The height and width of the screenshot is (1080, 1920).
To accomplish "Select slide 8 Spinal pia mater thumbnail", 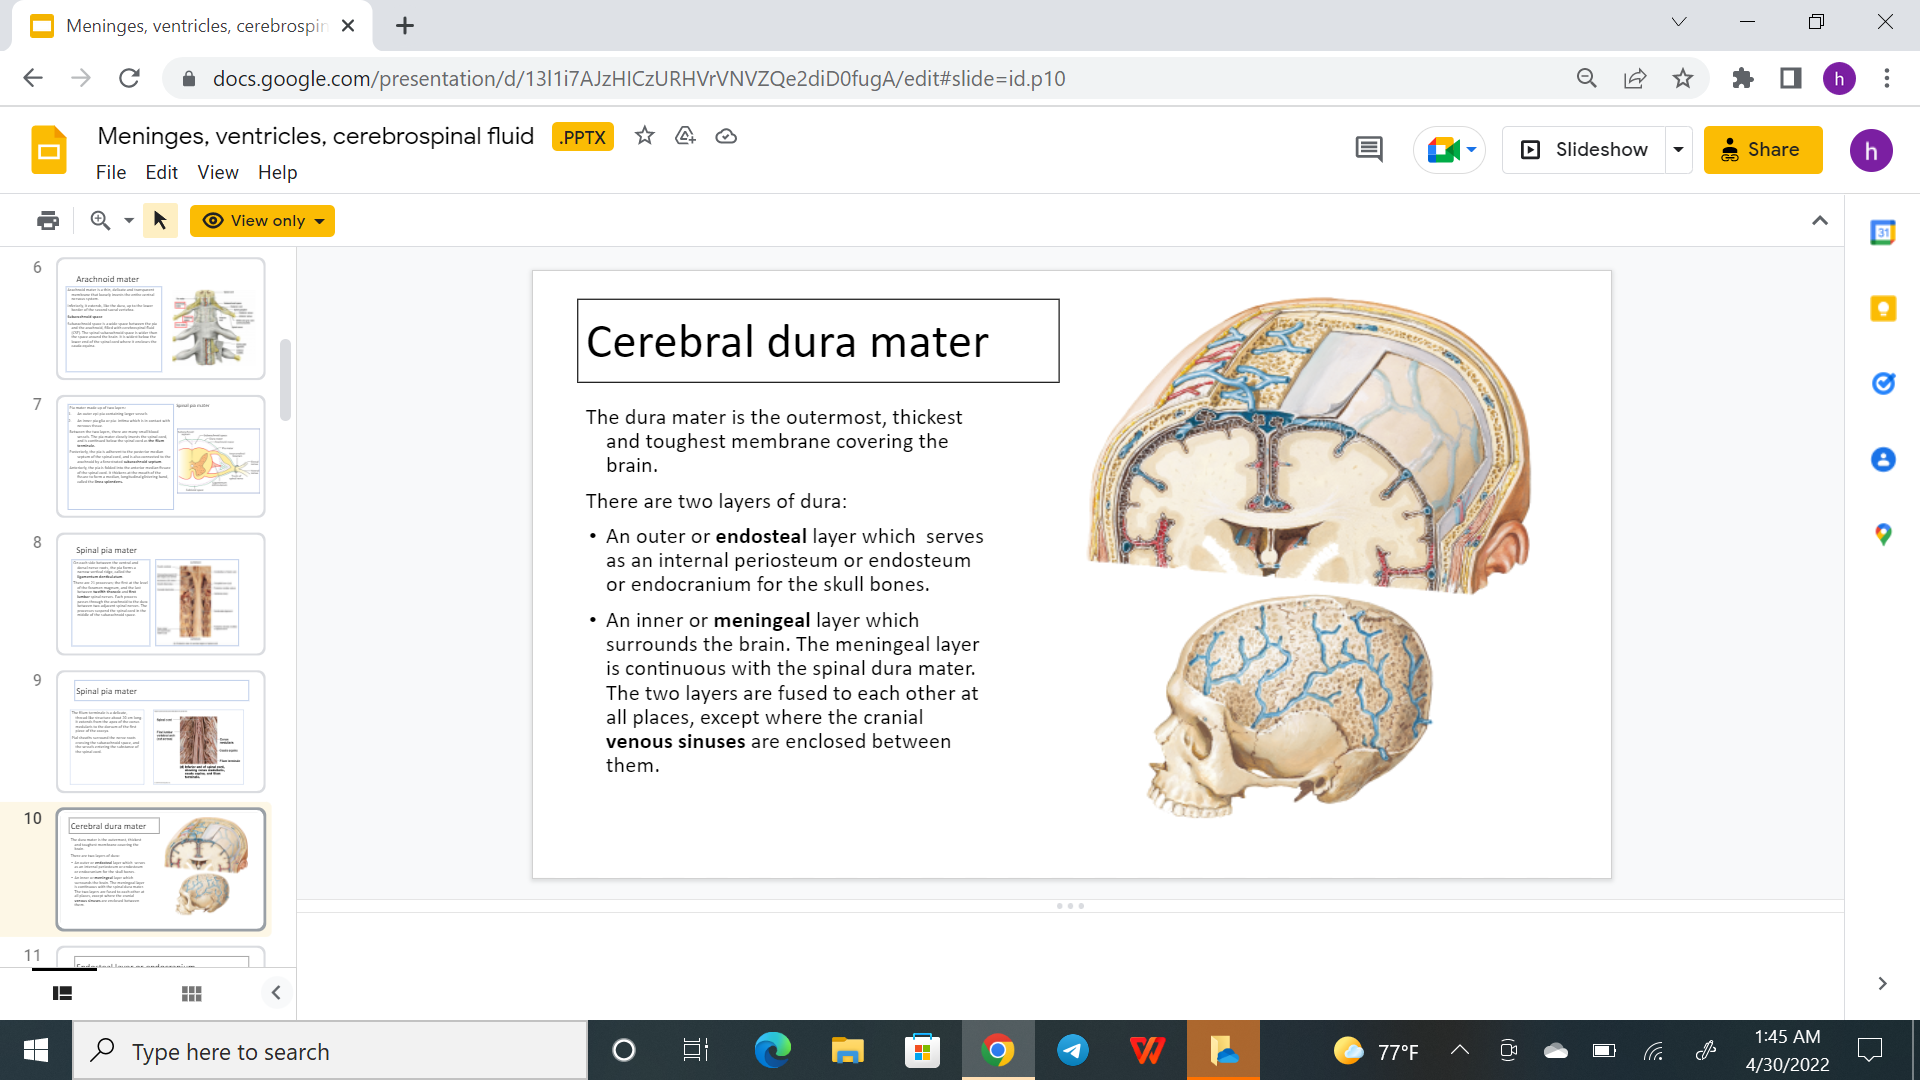I will [x=161, y=594].
